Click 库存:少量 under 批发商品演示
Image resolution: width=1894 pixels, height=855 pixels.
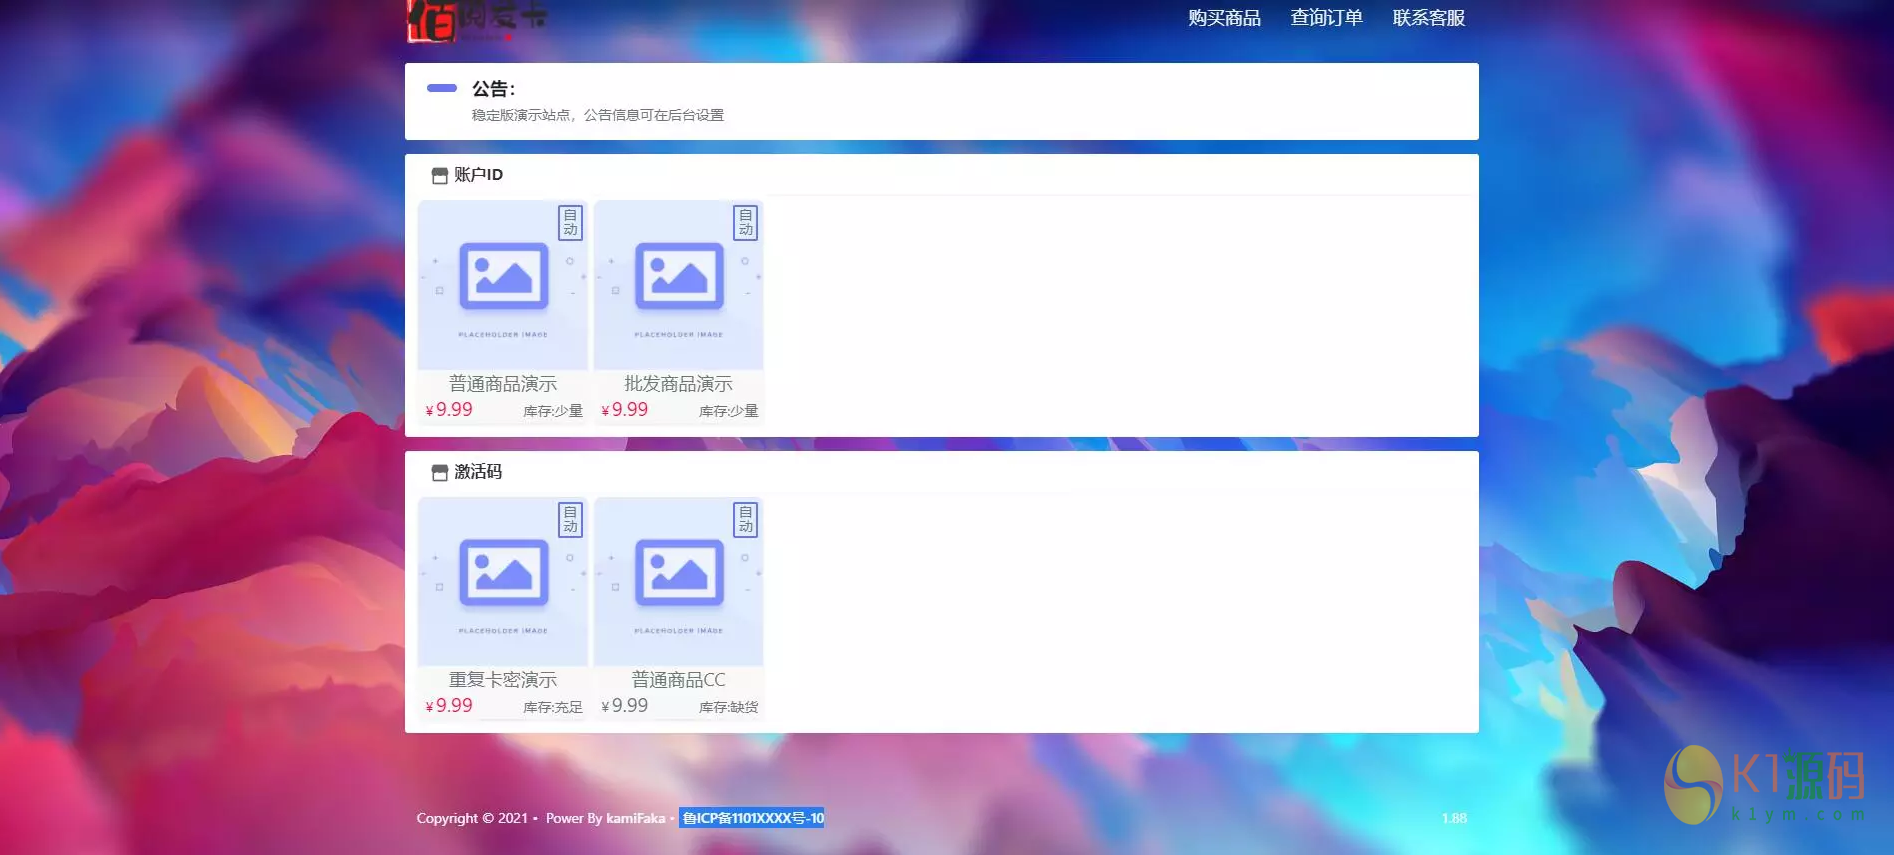(729, 411)
